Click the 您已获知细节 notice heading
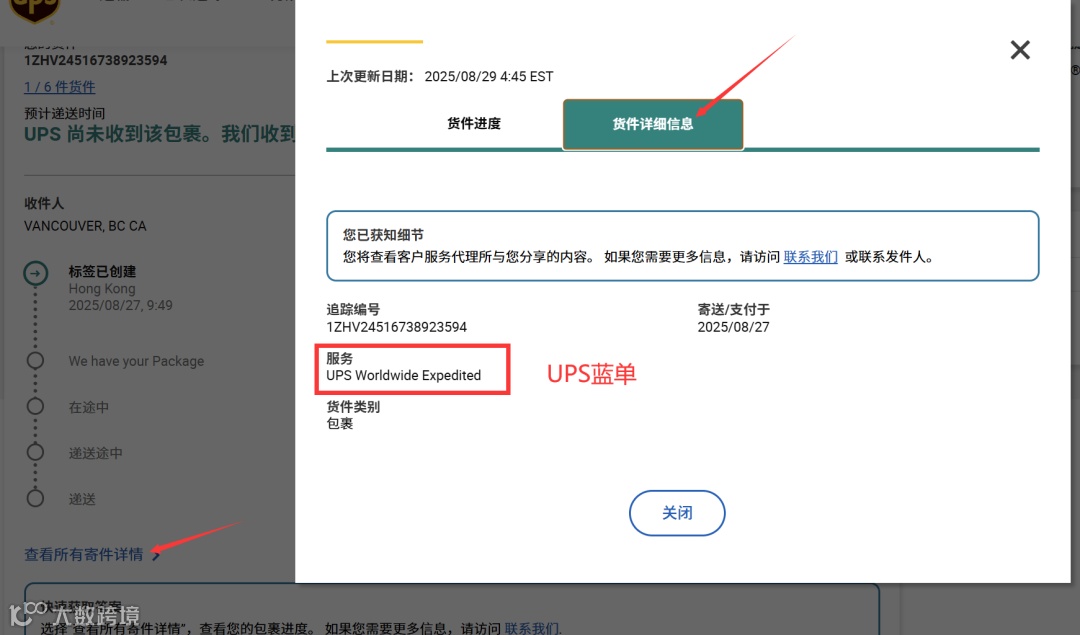The image size is (1080, 635). pos(383,235)
